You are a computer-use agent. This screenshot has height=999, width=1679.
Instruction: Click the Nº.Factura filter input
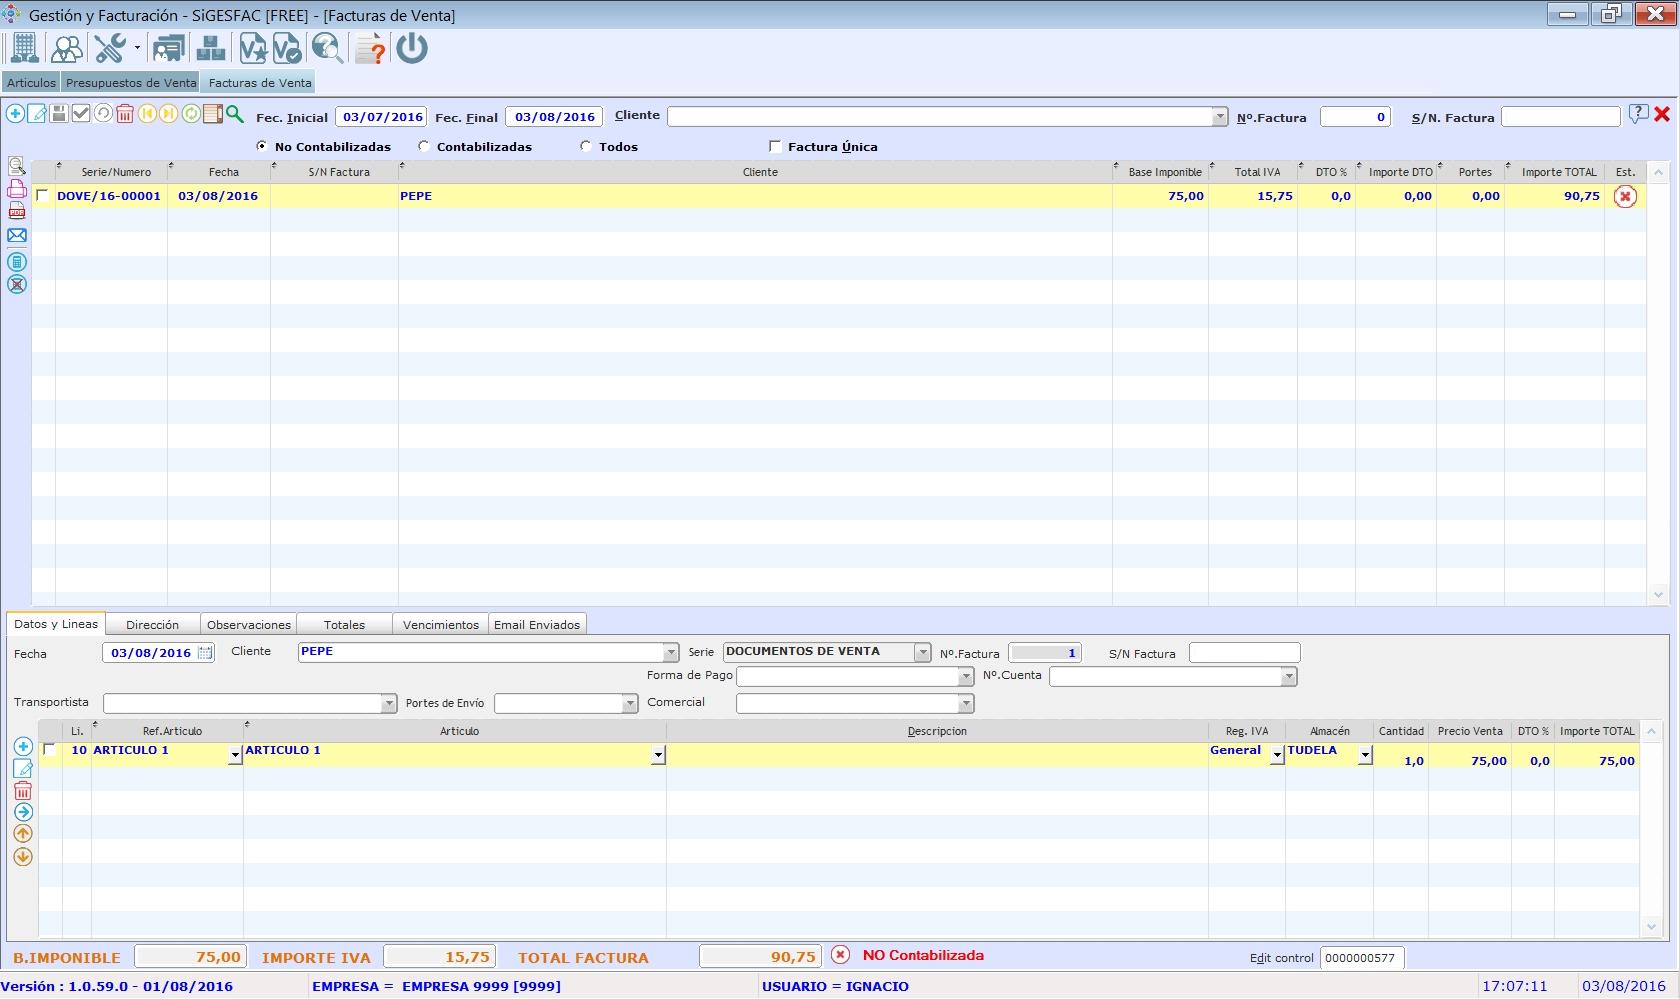coord(1355,117)
